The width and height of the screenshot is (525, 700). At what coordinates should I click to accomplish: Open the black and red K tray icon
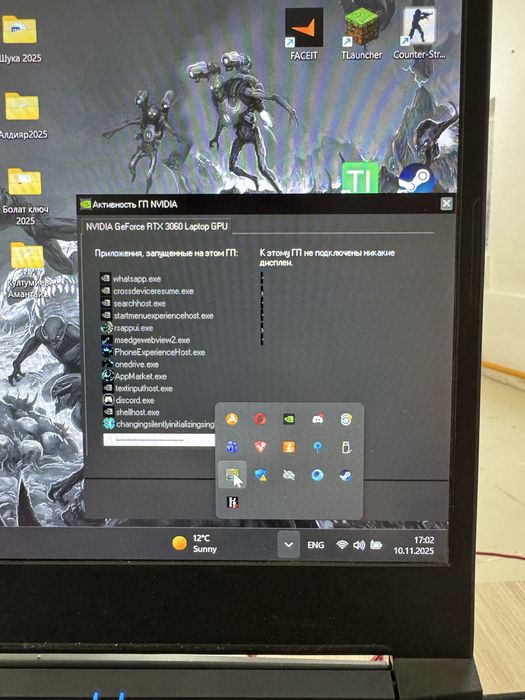coord(232,503)
